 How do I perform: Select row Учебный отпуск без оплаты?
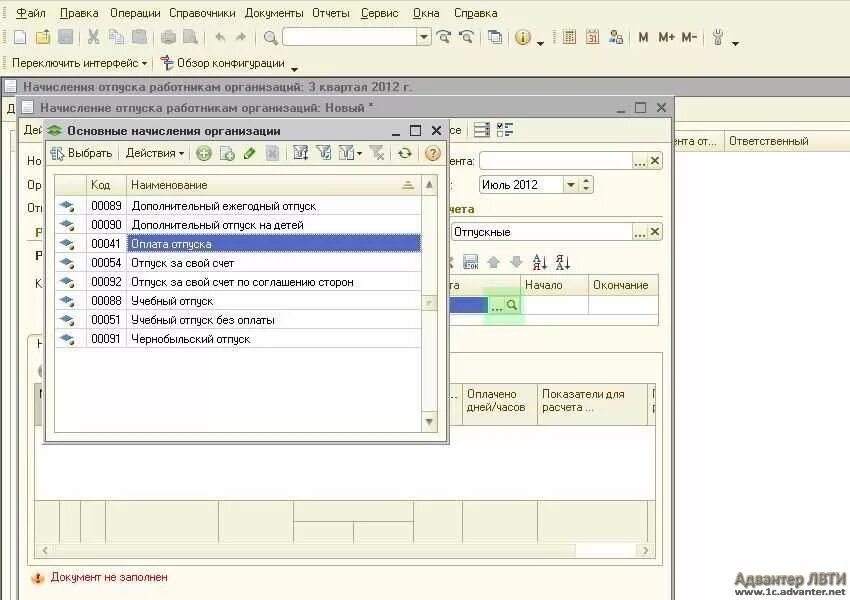pos(238,320)
